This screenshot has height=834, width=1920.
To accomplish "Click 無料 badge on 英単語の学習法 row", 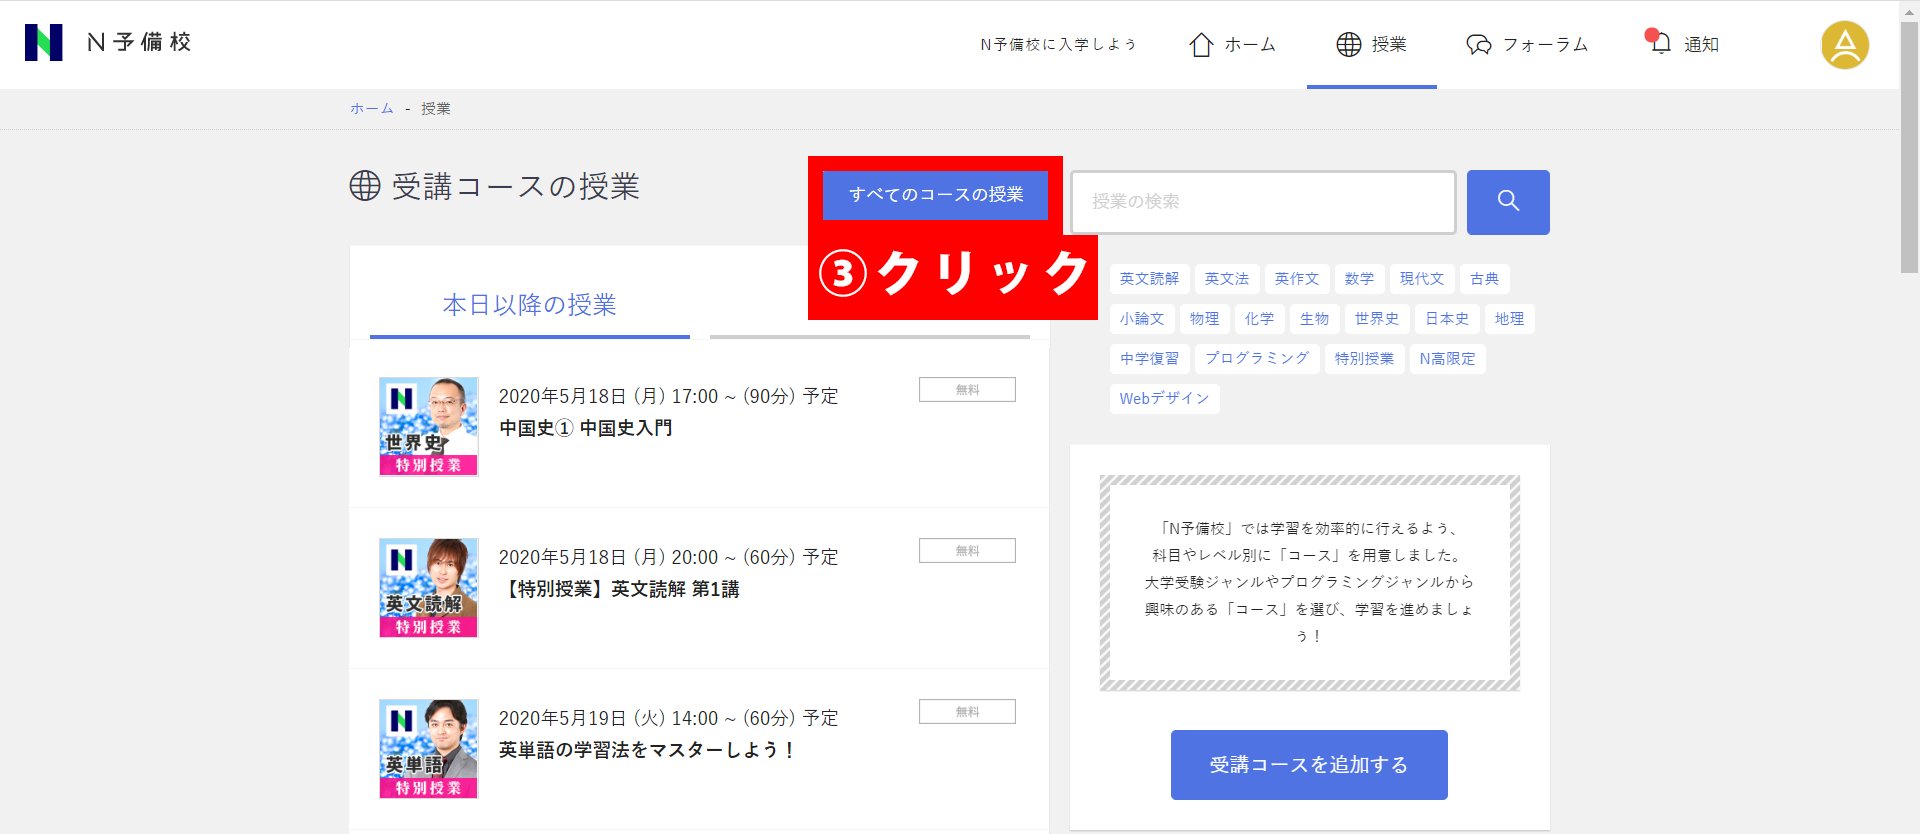I will (x=967, y=712).
